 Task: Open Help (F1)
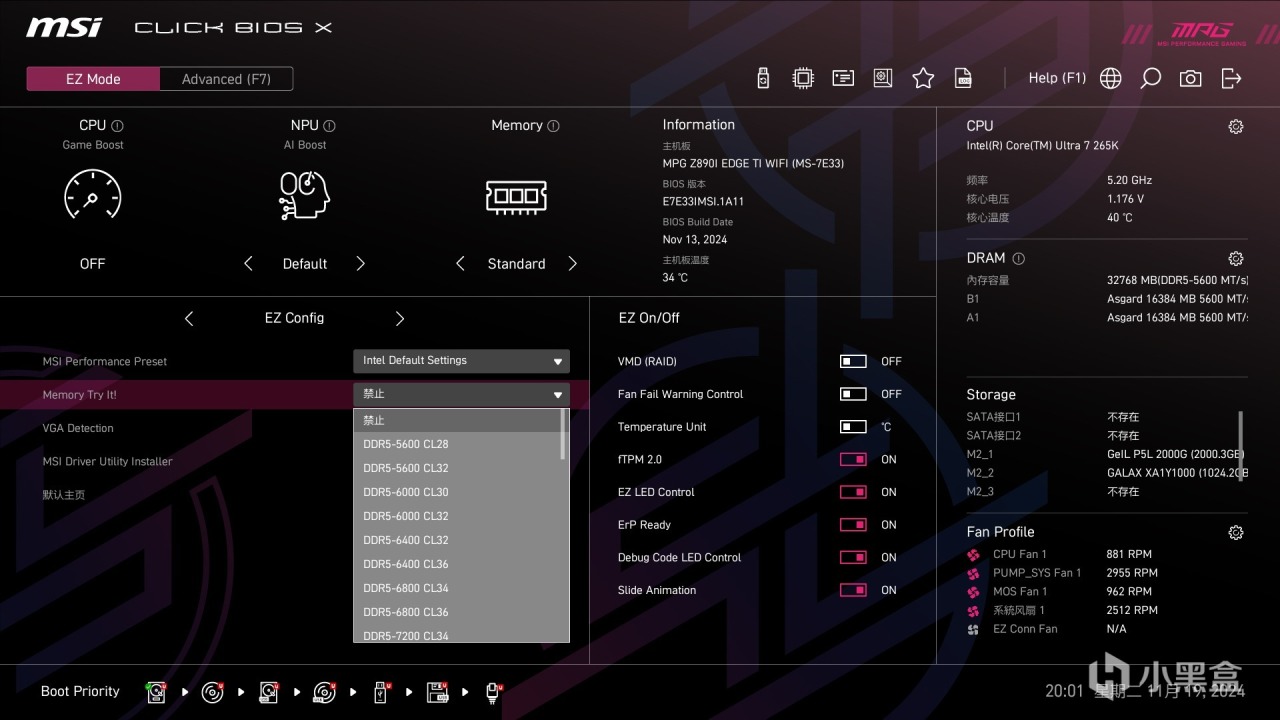1057,78
